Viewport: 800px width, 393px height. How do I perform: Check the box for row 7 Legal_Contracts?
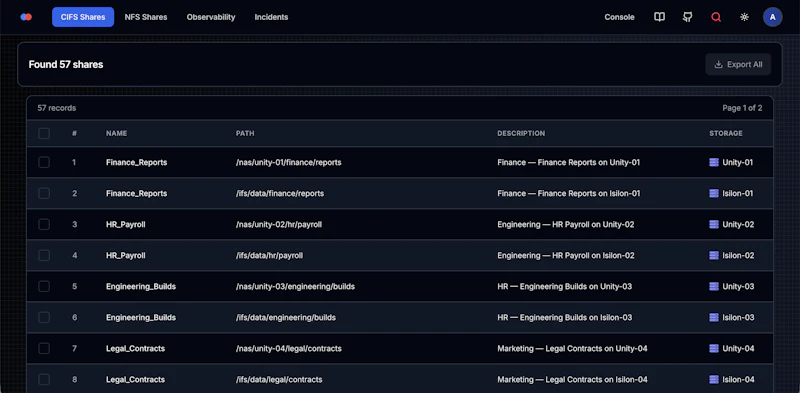tap(44, 349)
